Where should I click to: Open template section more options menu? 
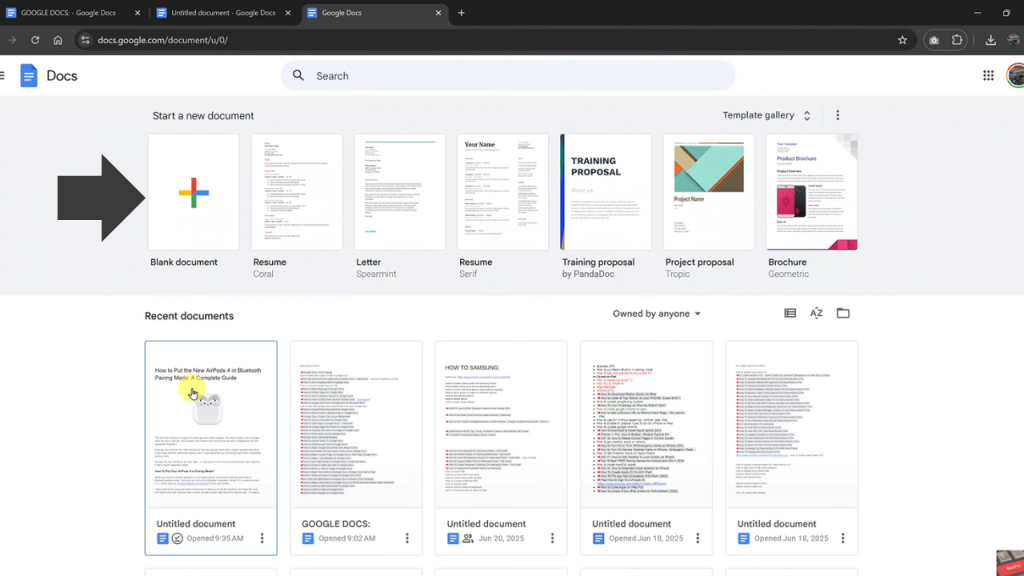click(x=838, y=115)
